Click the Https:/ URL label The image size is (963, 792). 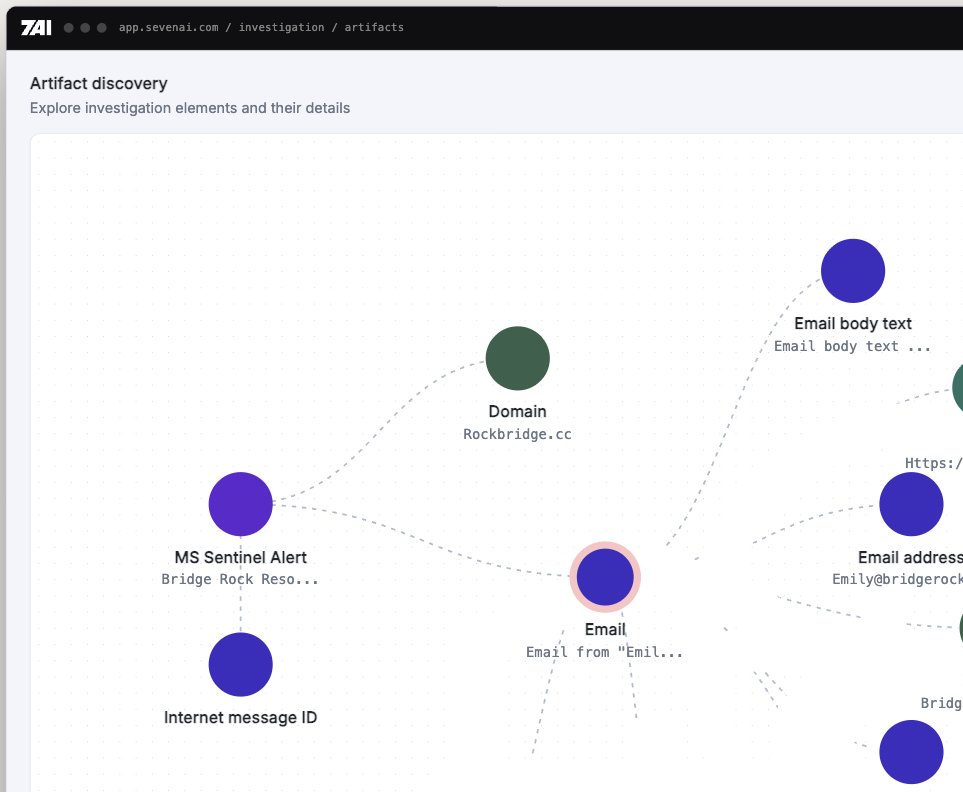[x=934, y=463]
